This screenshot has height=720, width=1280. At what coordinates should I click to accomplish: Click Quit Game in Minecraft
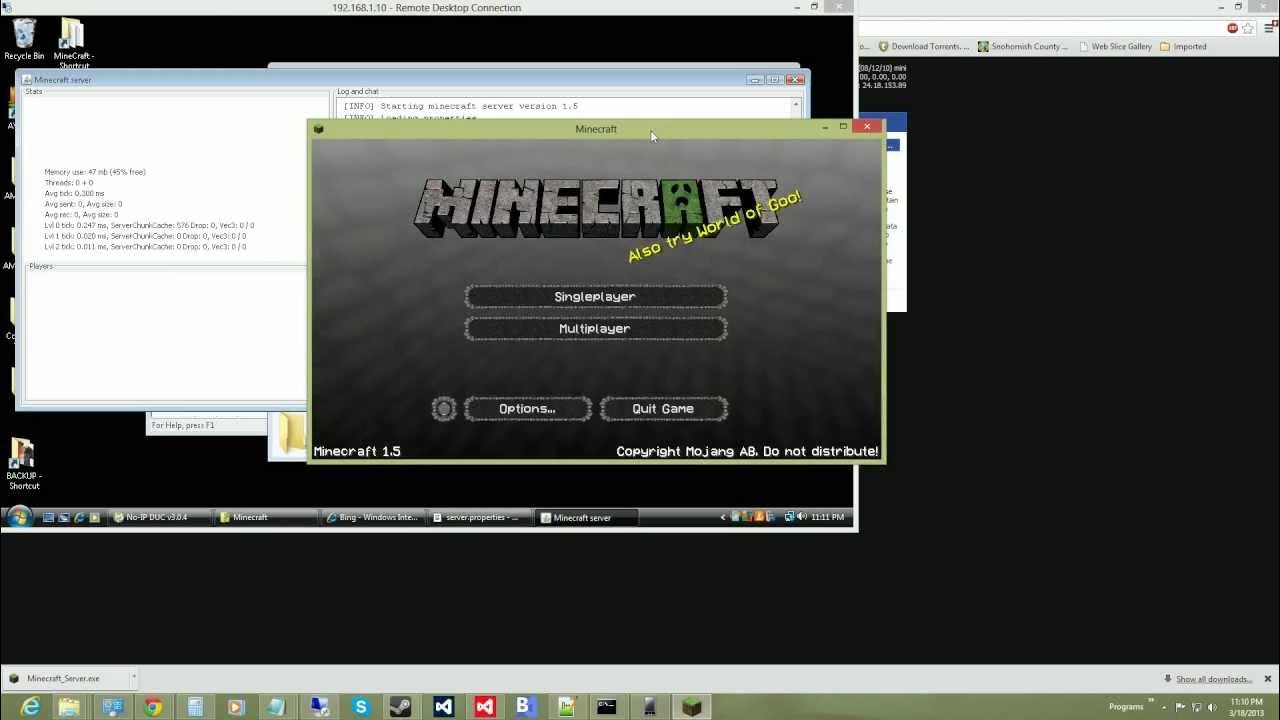pos(663,409)
